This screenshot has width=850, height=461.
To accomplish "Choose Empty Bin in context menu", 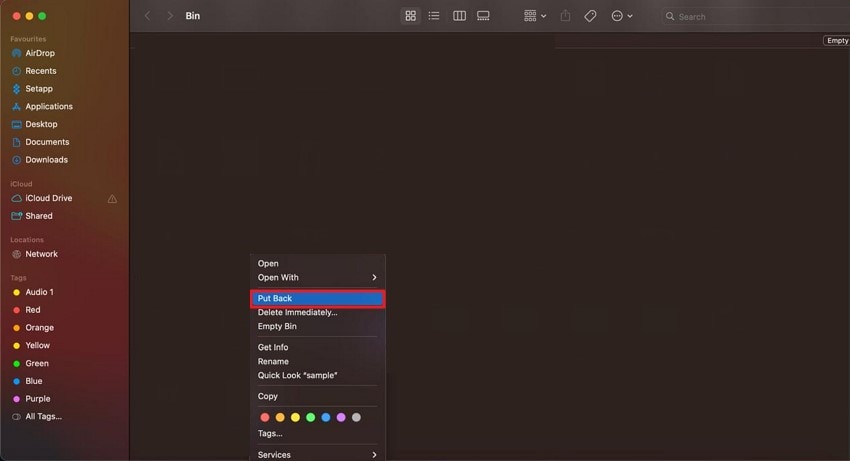I will coord(317,326).
